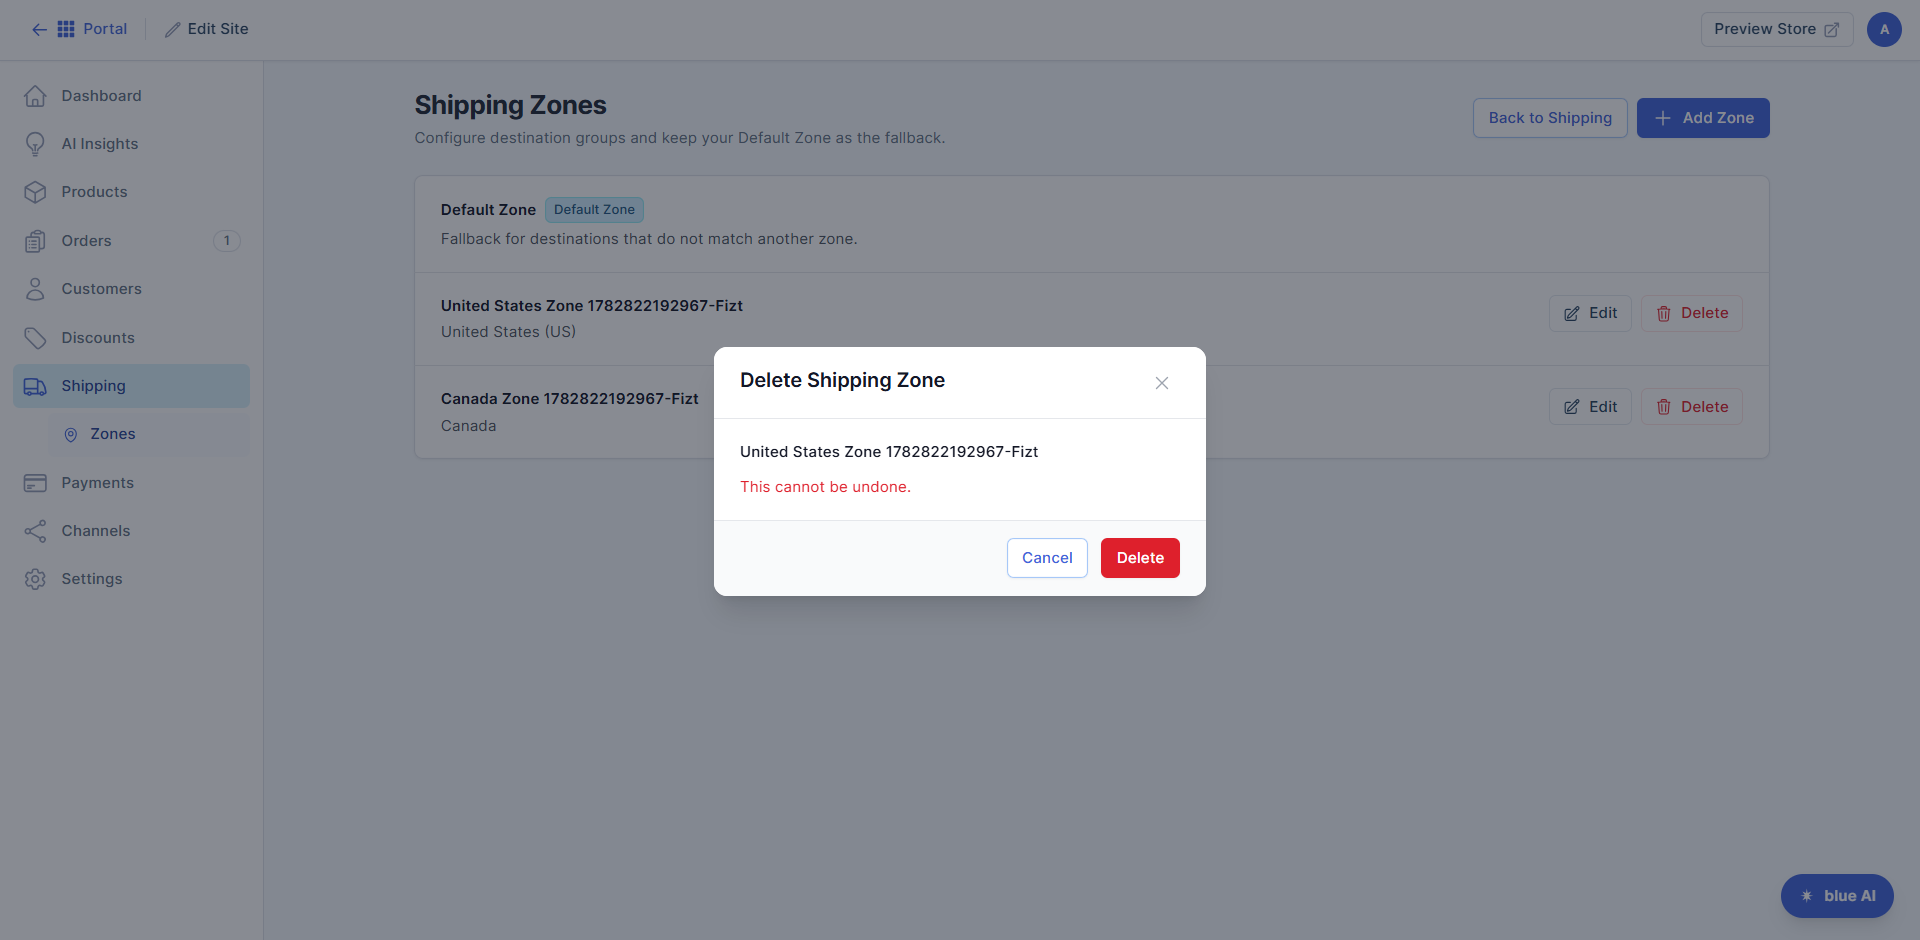Click pencil icon in Canada Zone Edit
The width and height of the screenshot is (1920, 940).
(1572, 407)
